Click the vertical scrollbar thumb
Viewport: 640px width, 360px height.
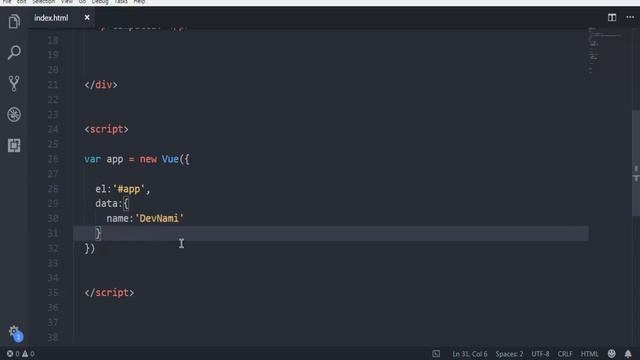coord(636,163)
